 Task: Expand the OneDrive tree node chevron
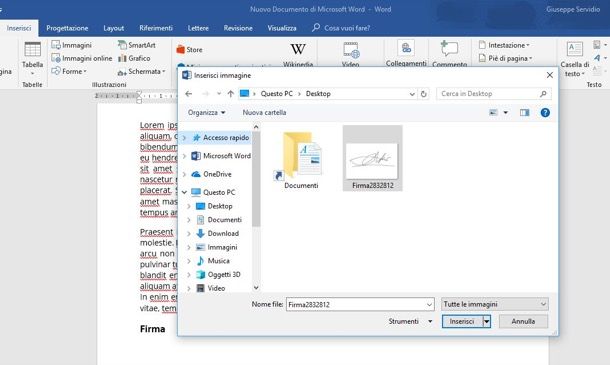point(184,174)
